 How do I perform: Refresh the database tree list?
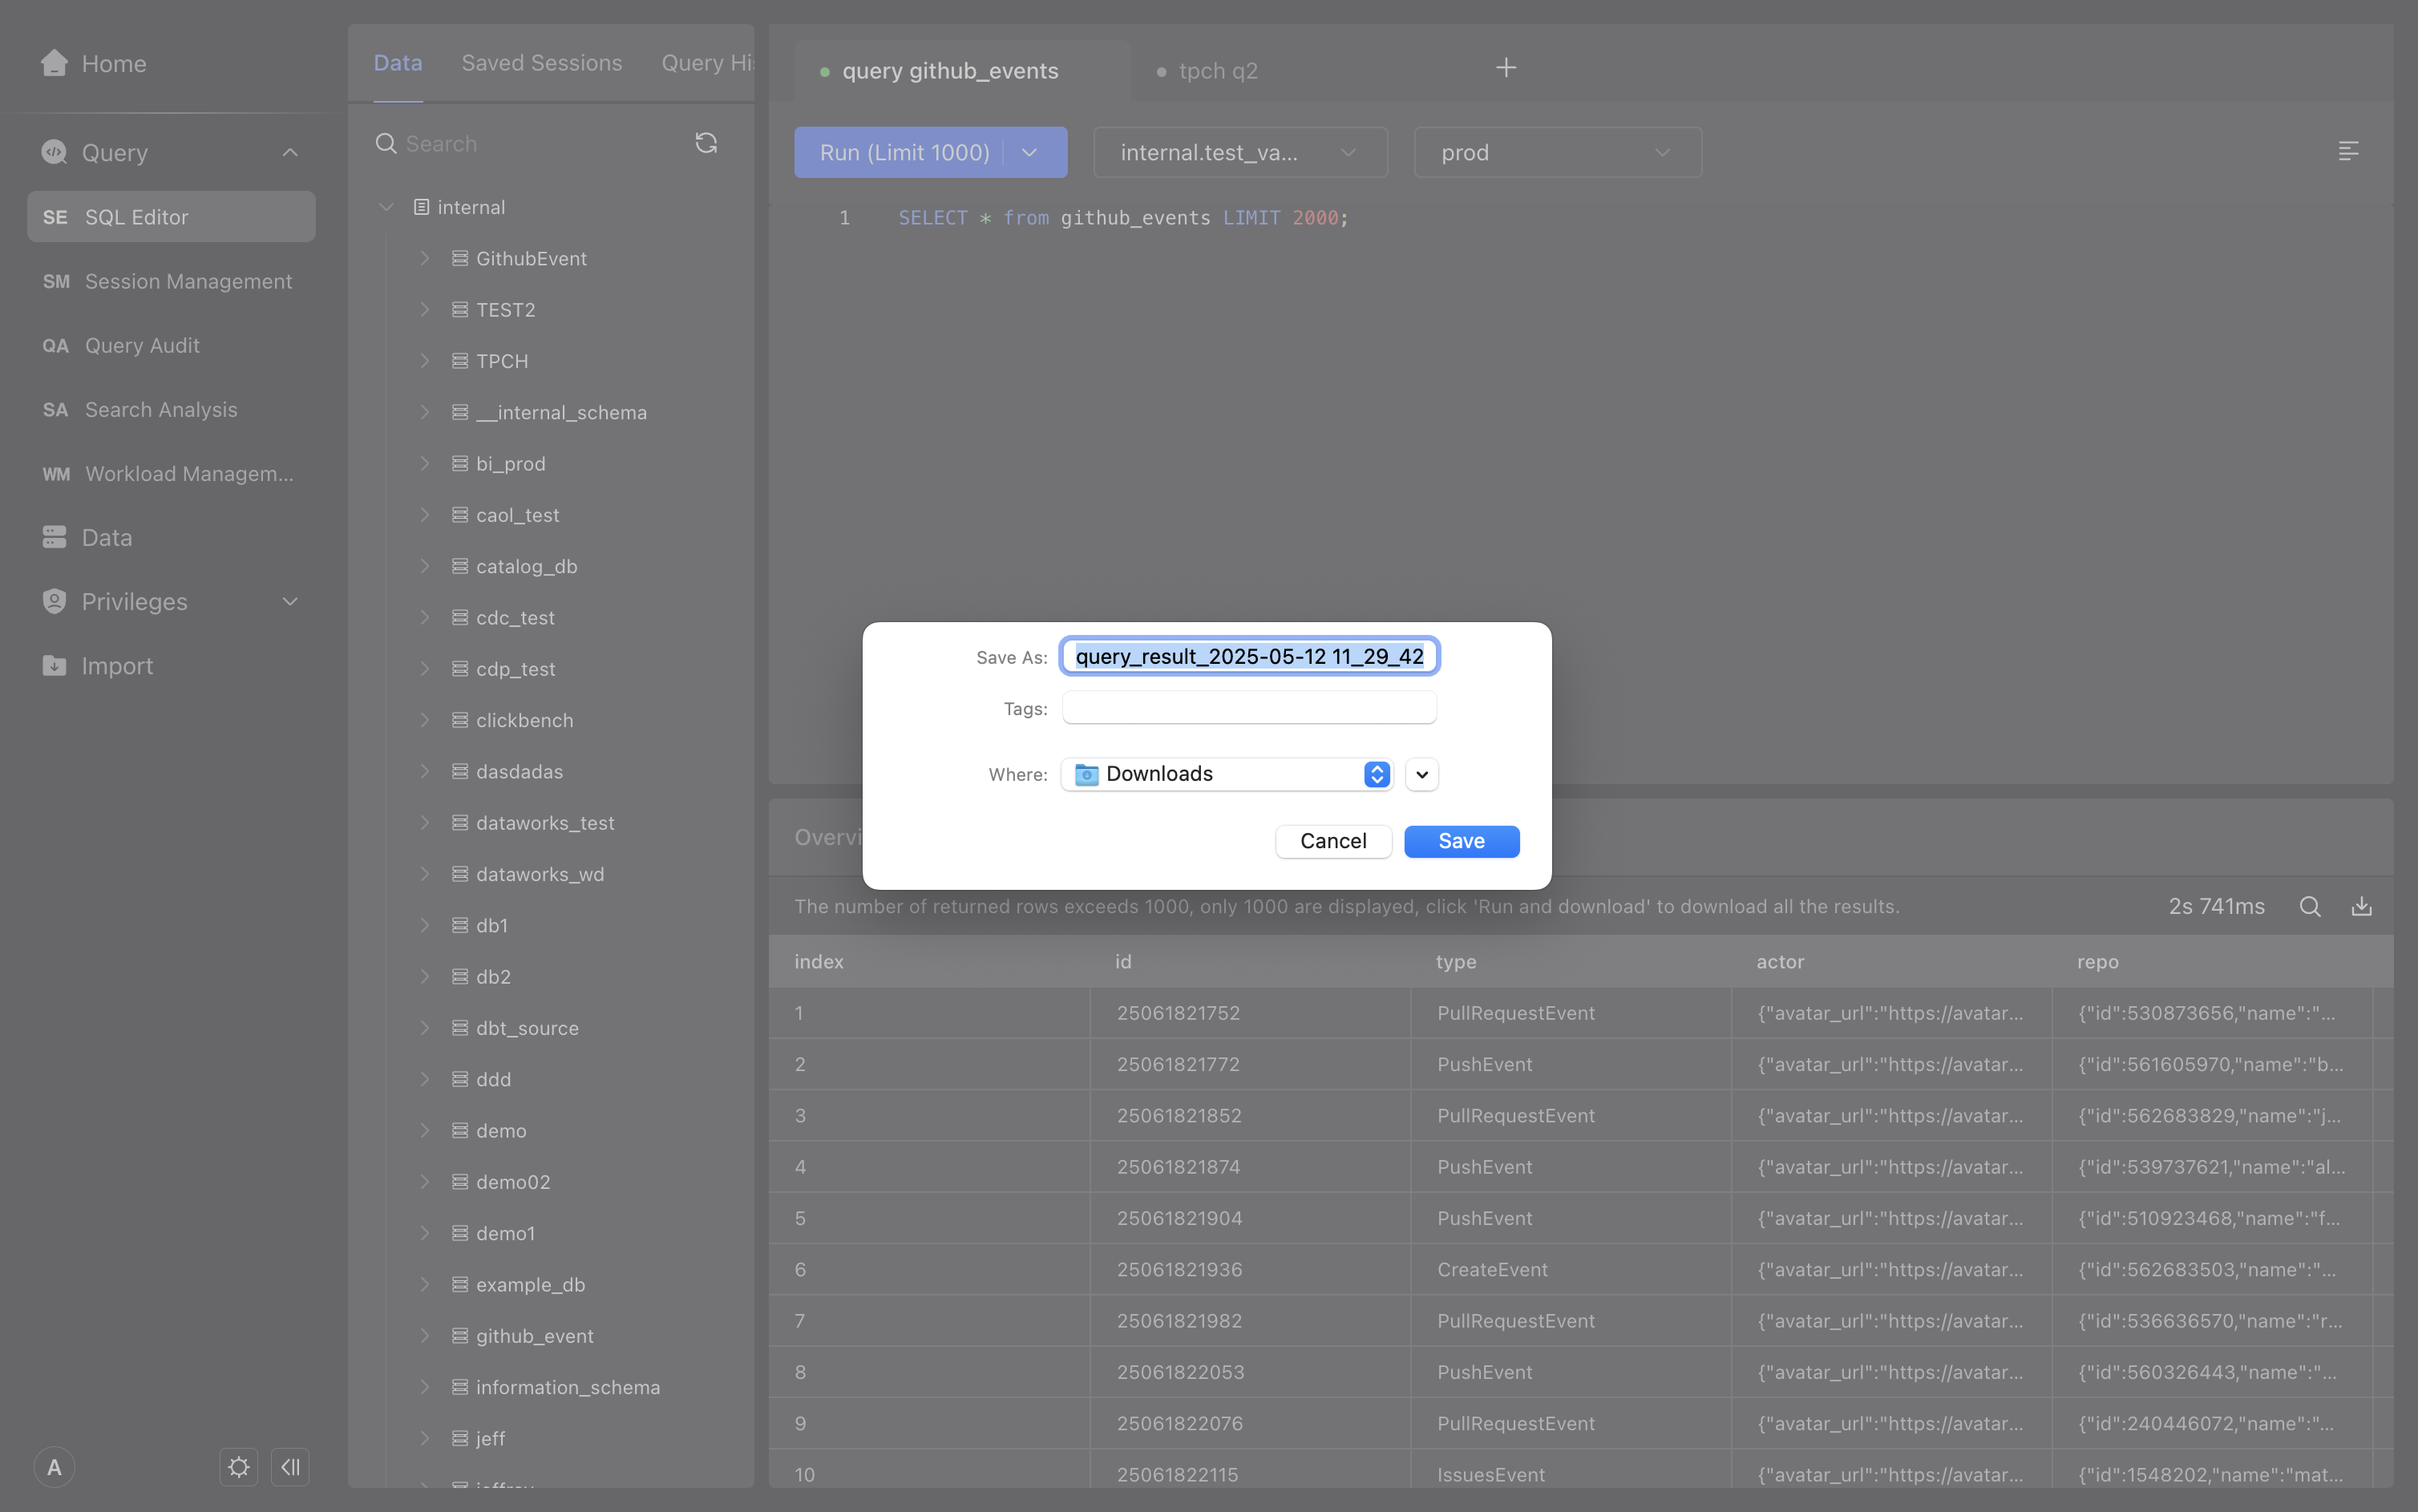[706, 143]
